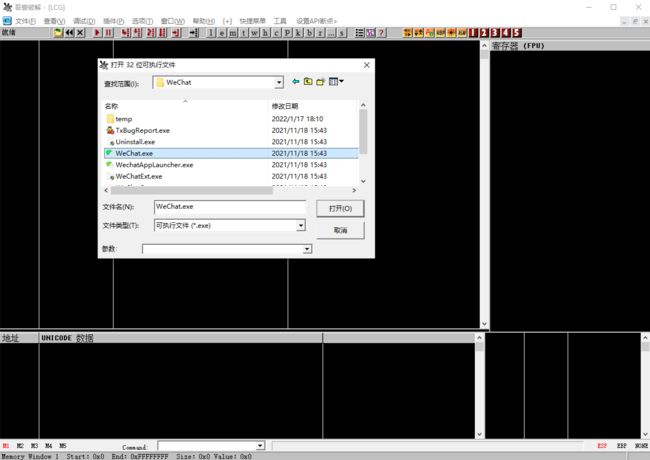Click the file name input field

230,207
